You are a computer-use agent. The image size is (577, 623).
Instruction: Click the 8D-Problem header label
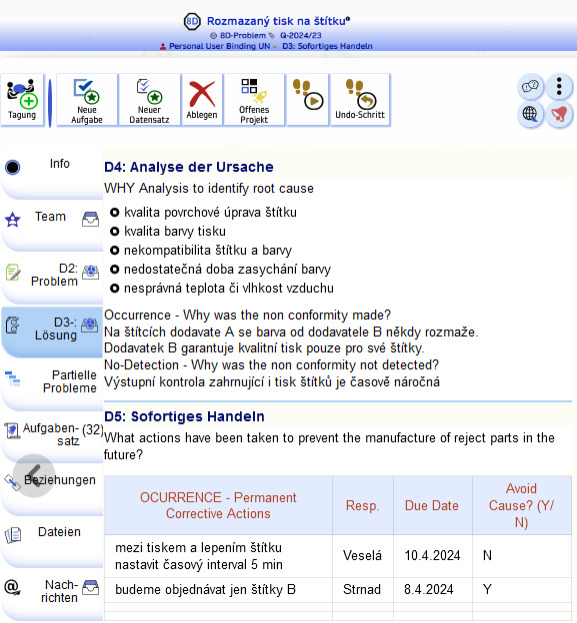point(243,35)
